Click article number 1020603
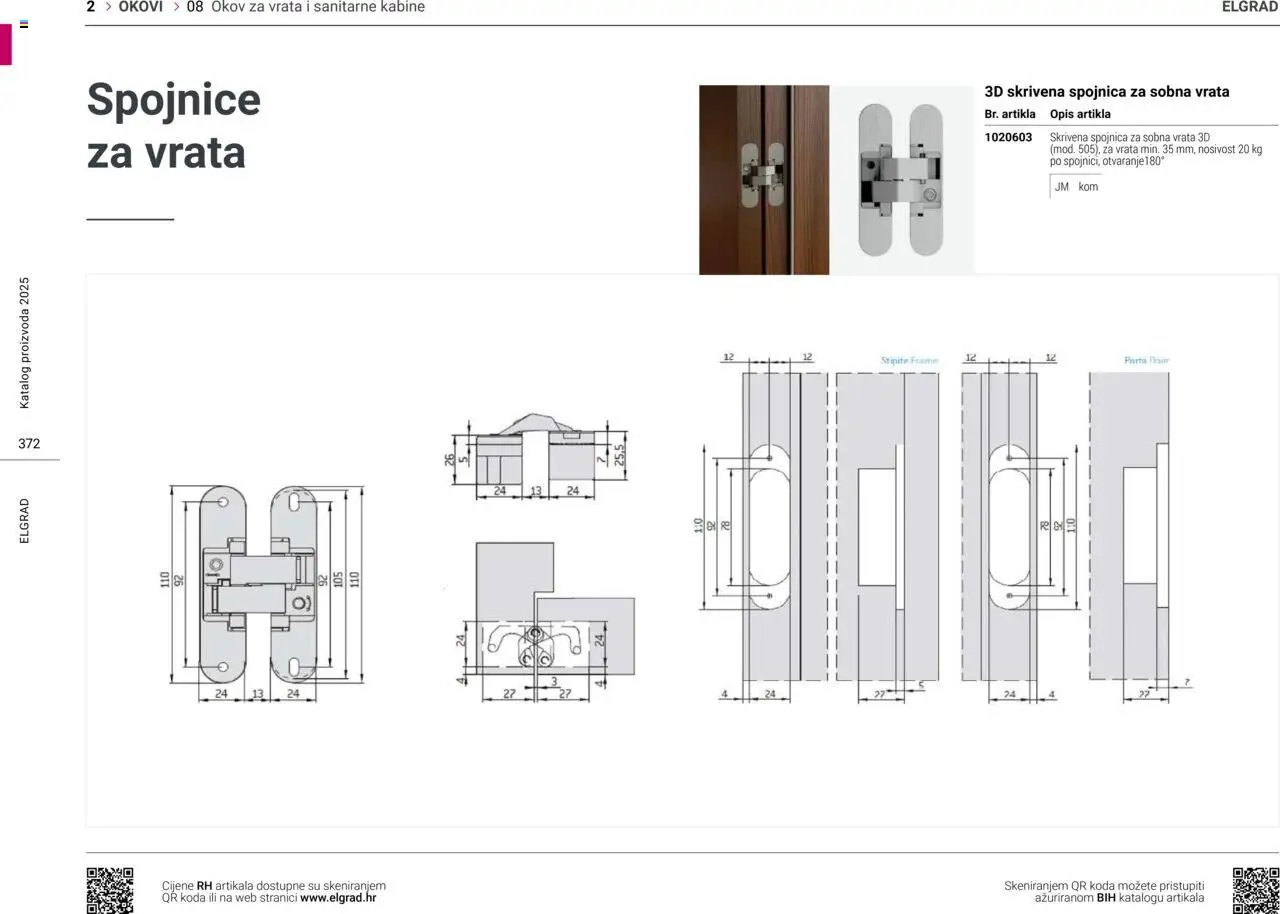Viewport: 1280px width, 914px height. tap(1008, 138)
